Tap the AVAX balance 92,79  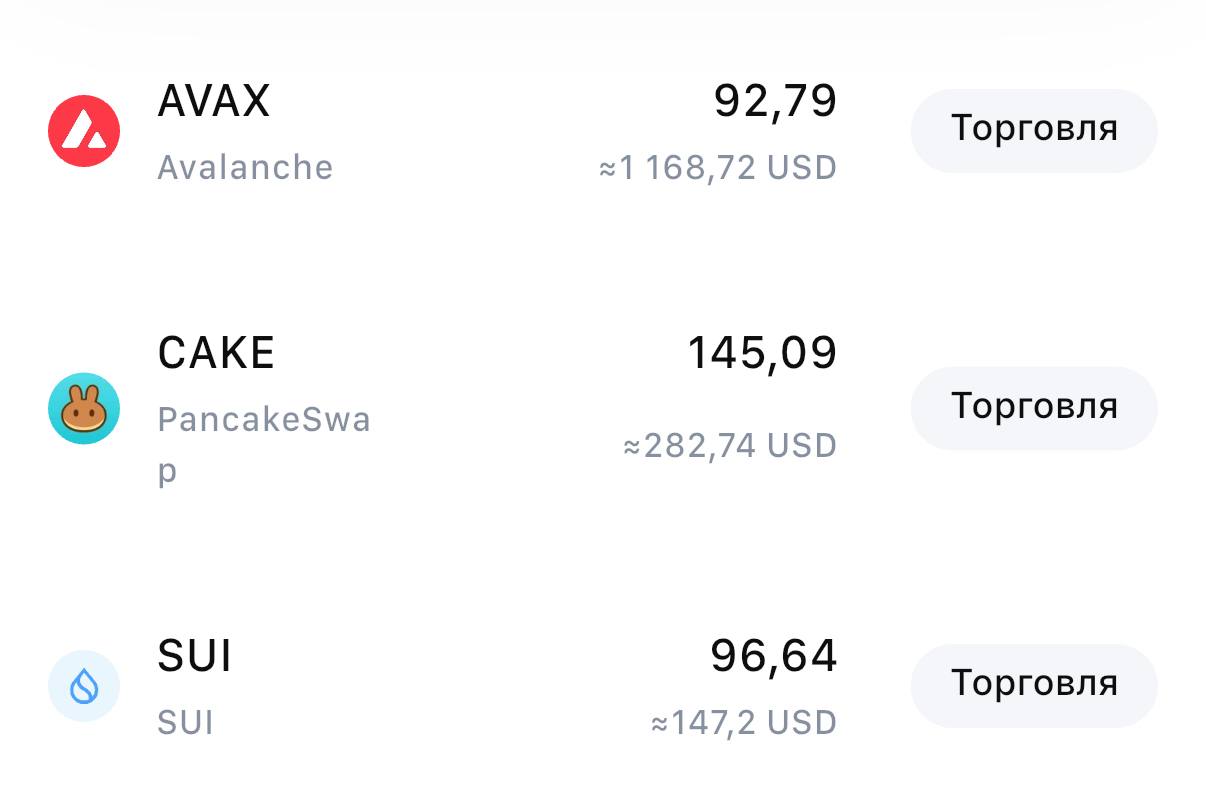click(x=775, y=101)
